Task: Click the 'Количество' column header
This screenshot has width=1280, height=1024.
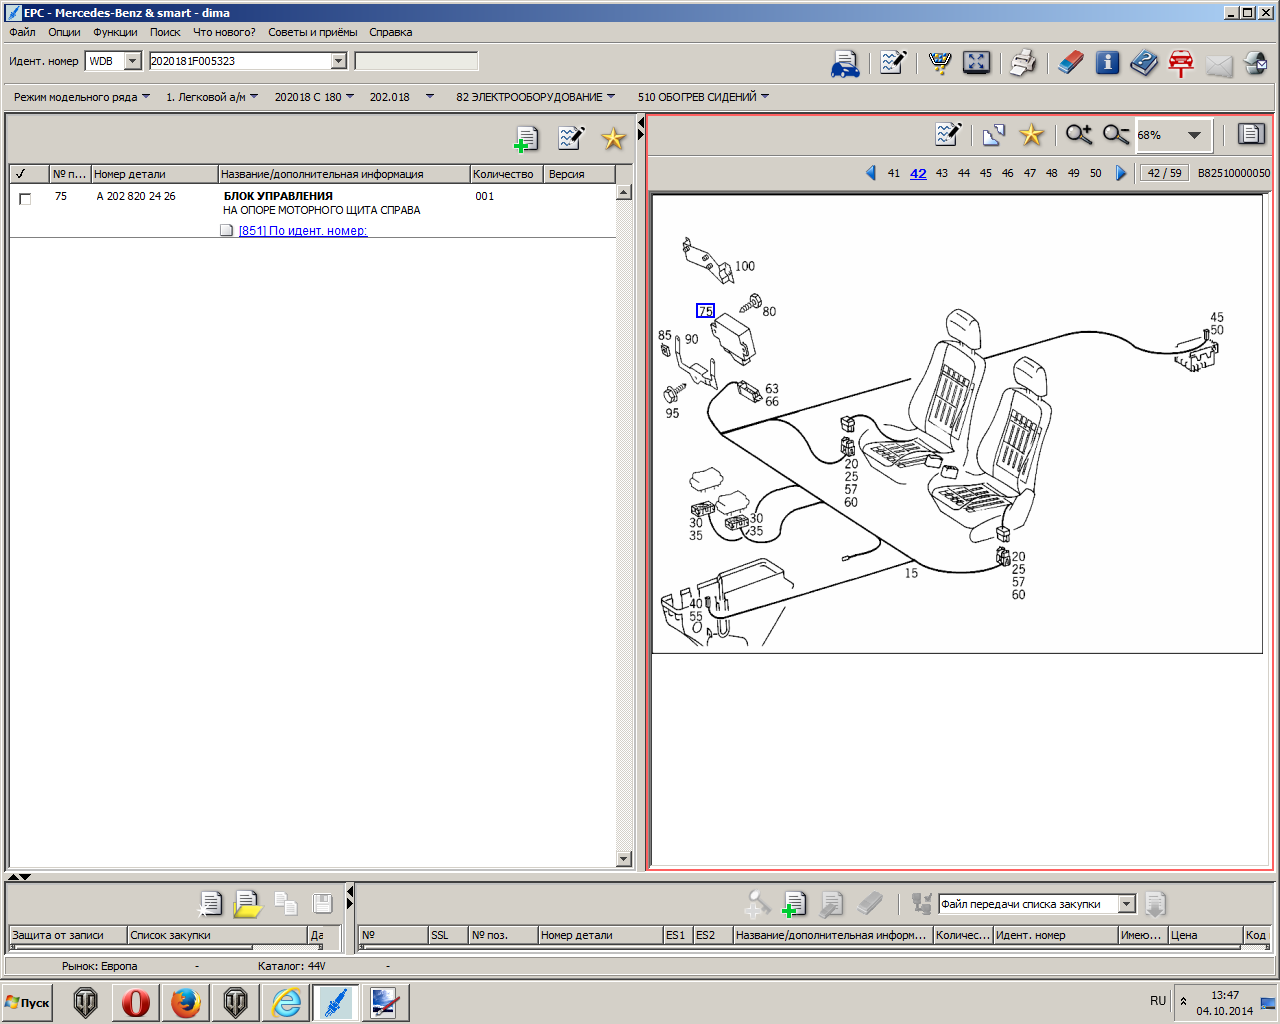Action: click(507, 174)
